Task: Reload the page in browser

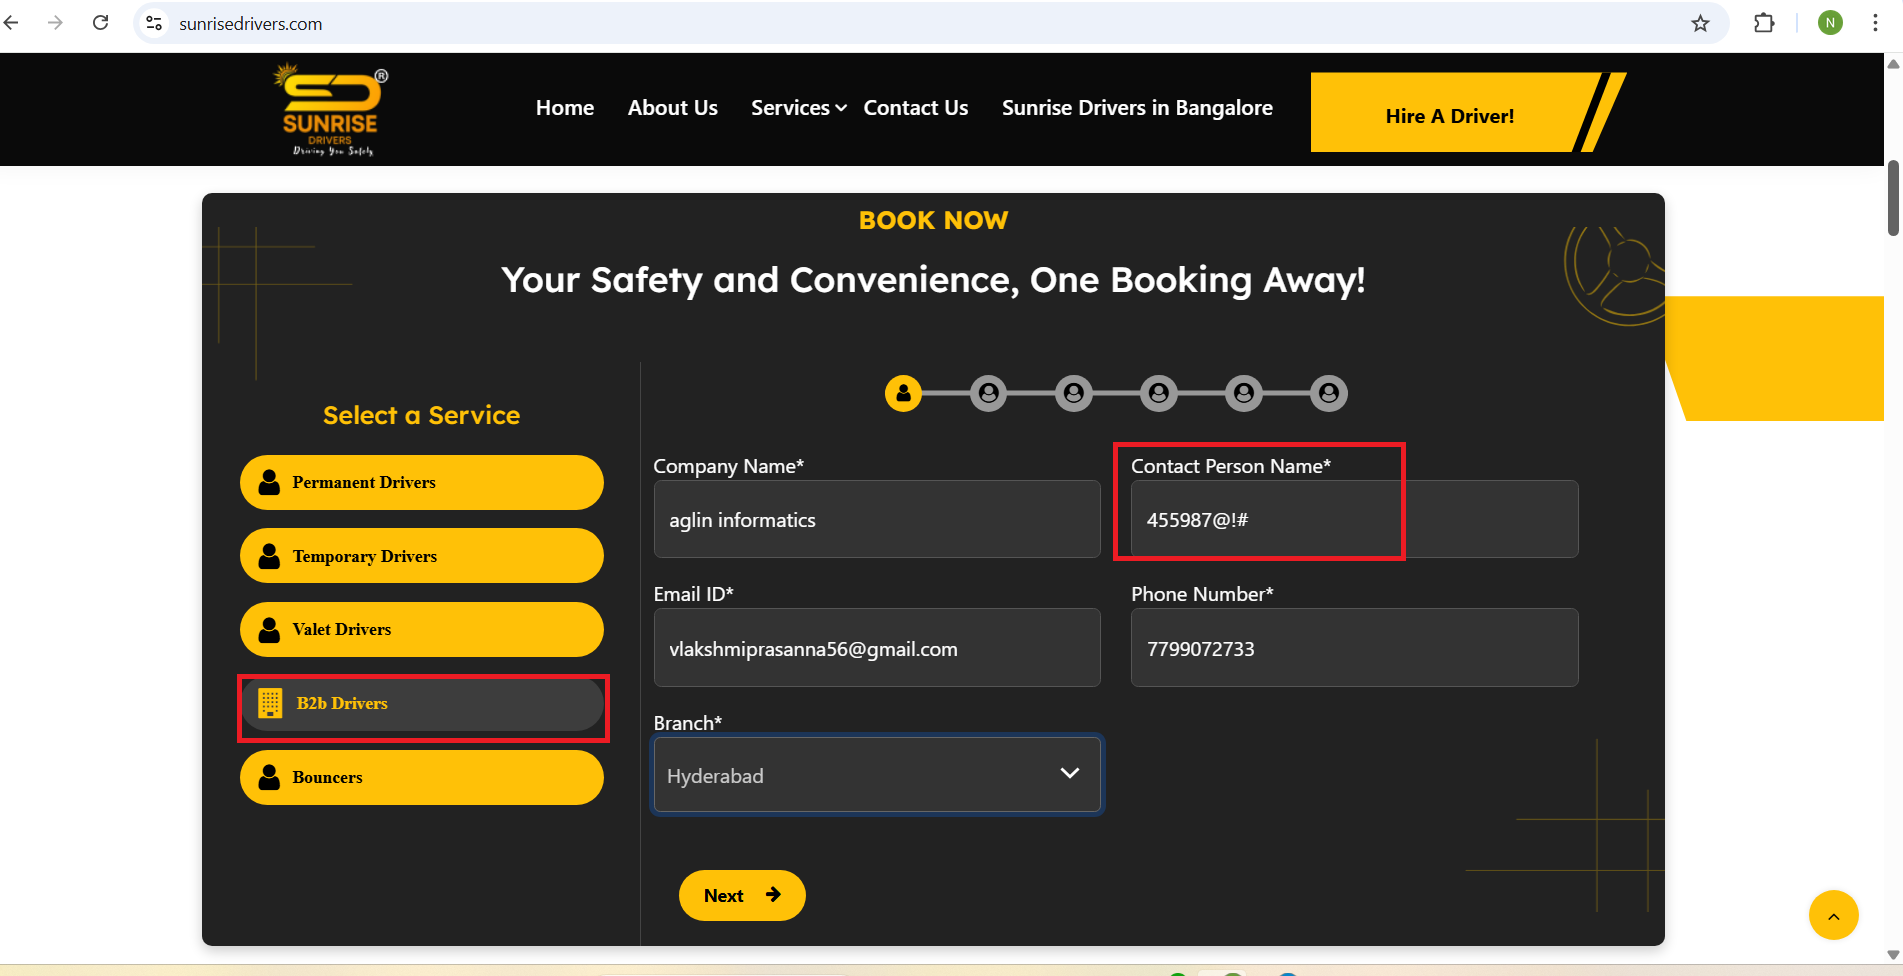Action: point(100,23)
